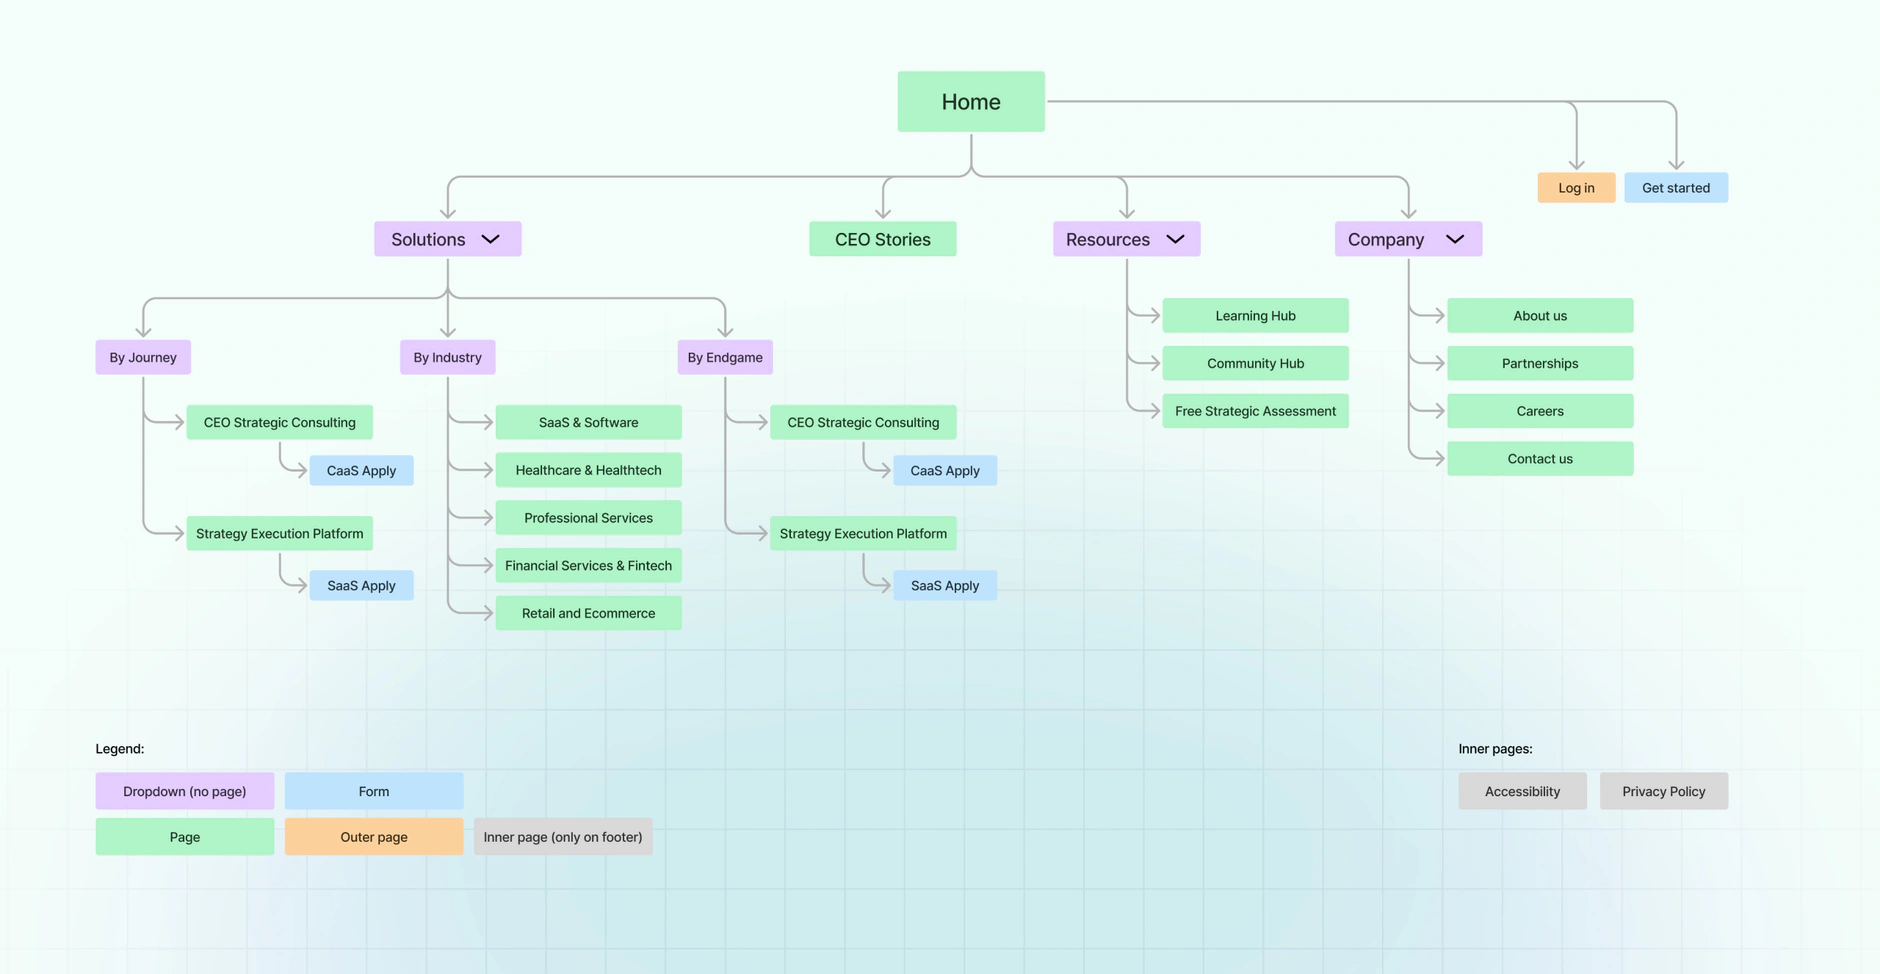1880x974 pixels.
Task: Open the Contact us page box
Action: coord(1540,458)
